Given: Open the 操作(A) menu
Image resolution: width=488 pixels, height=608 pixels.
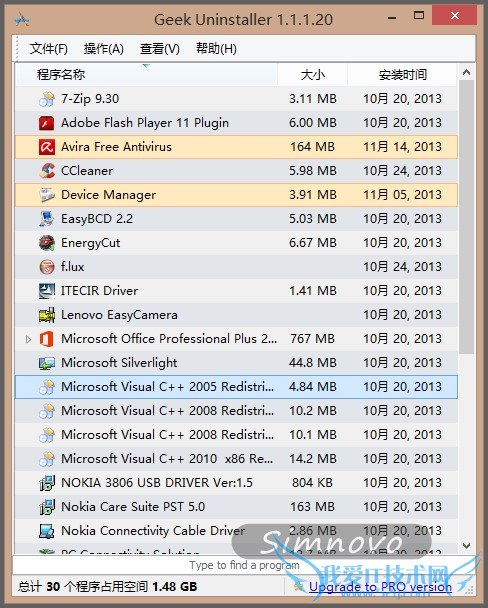Looking at the screenshot, I should (x=103, y=49).
